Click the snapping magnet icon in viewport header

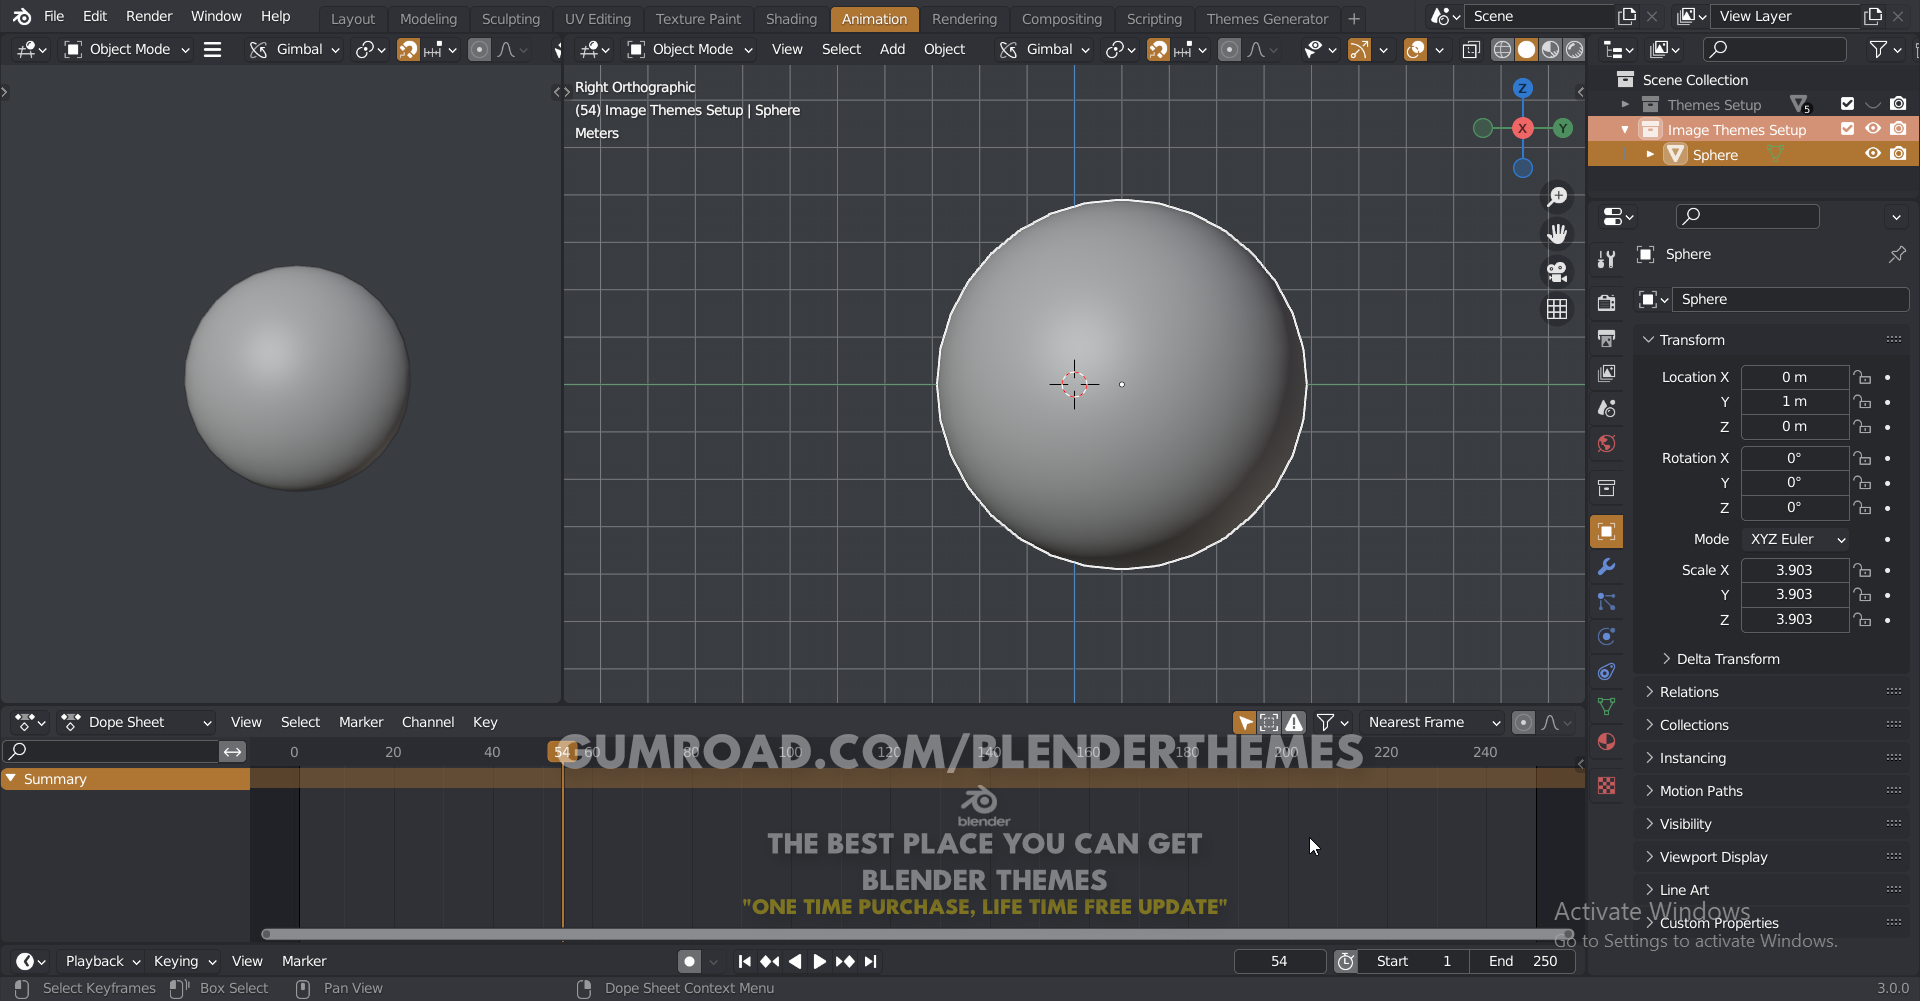(408, 49)
